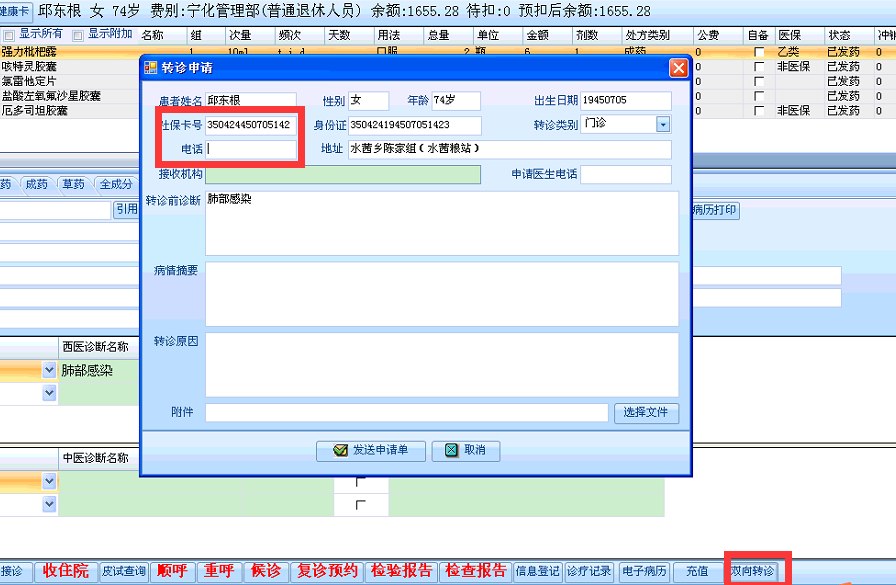Click the 病历打印 button
This screenshot has width=896, height=585.
[x=715, y=210]
